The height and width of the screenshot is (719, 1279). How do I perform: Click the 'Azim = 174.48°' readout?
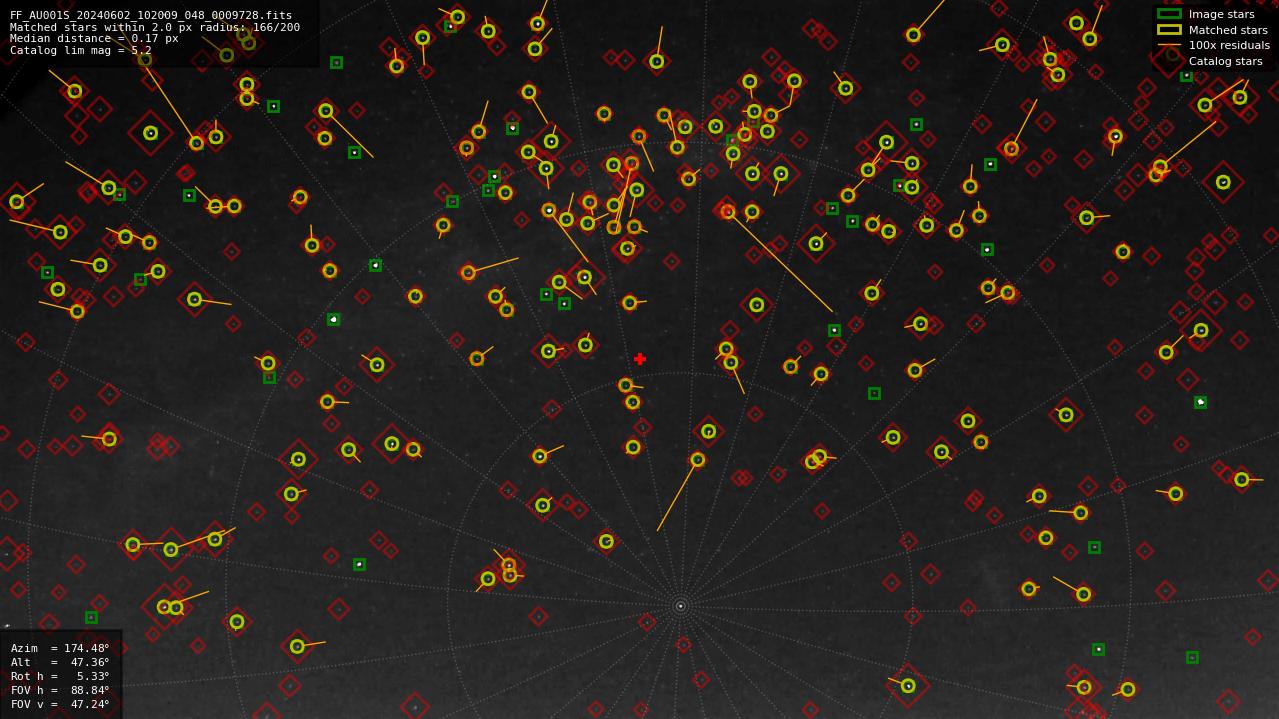(x=60, y=648)
